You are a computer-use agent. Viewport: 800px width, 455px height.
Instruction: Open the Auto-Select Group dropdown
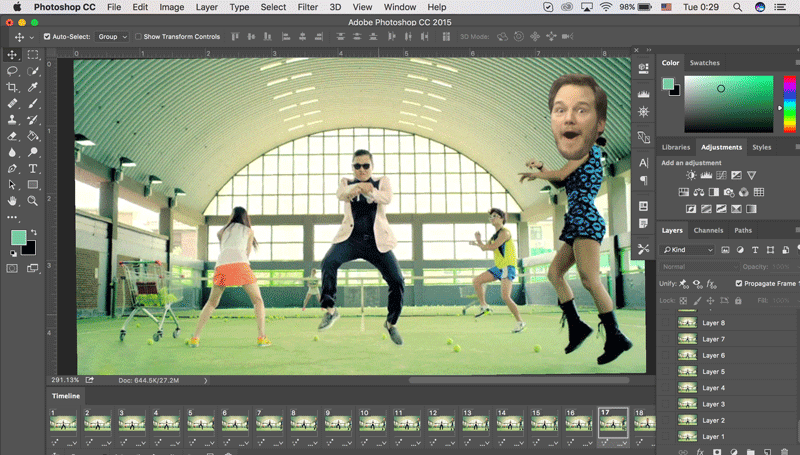coord(112,36)
